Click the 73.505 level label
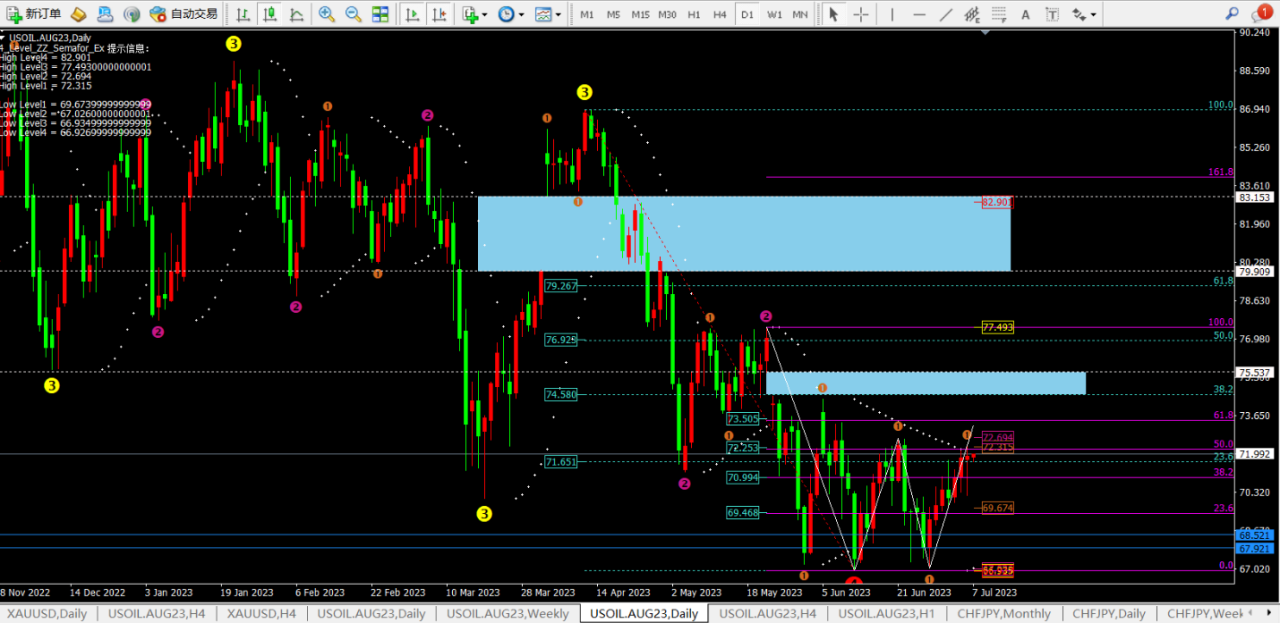Viewport: 1280px width, 623px height. tap(743, 420)
